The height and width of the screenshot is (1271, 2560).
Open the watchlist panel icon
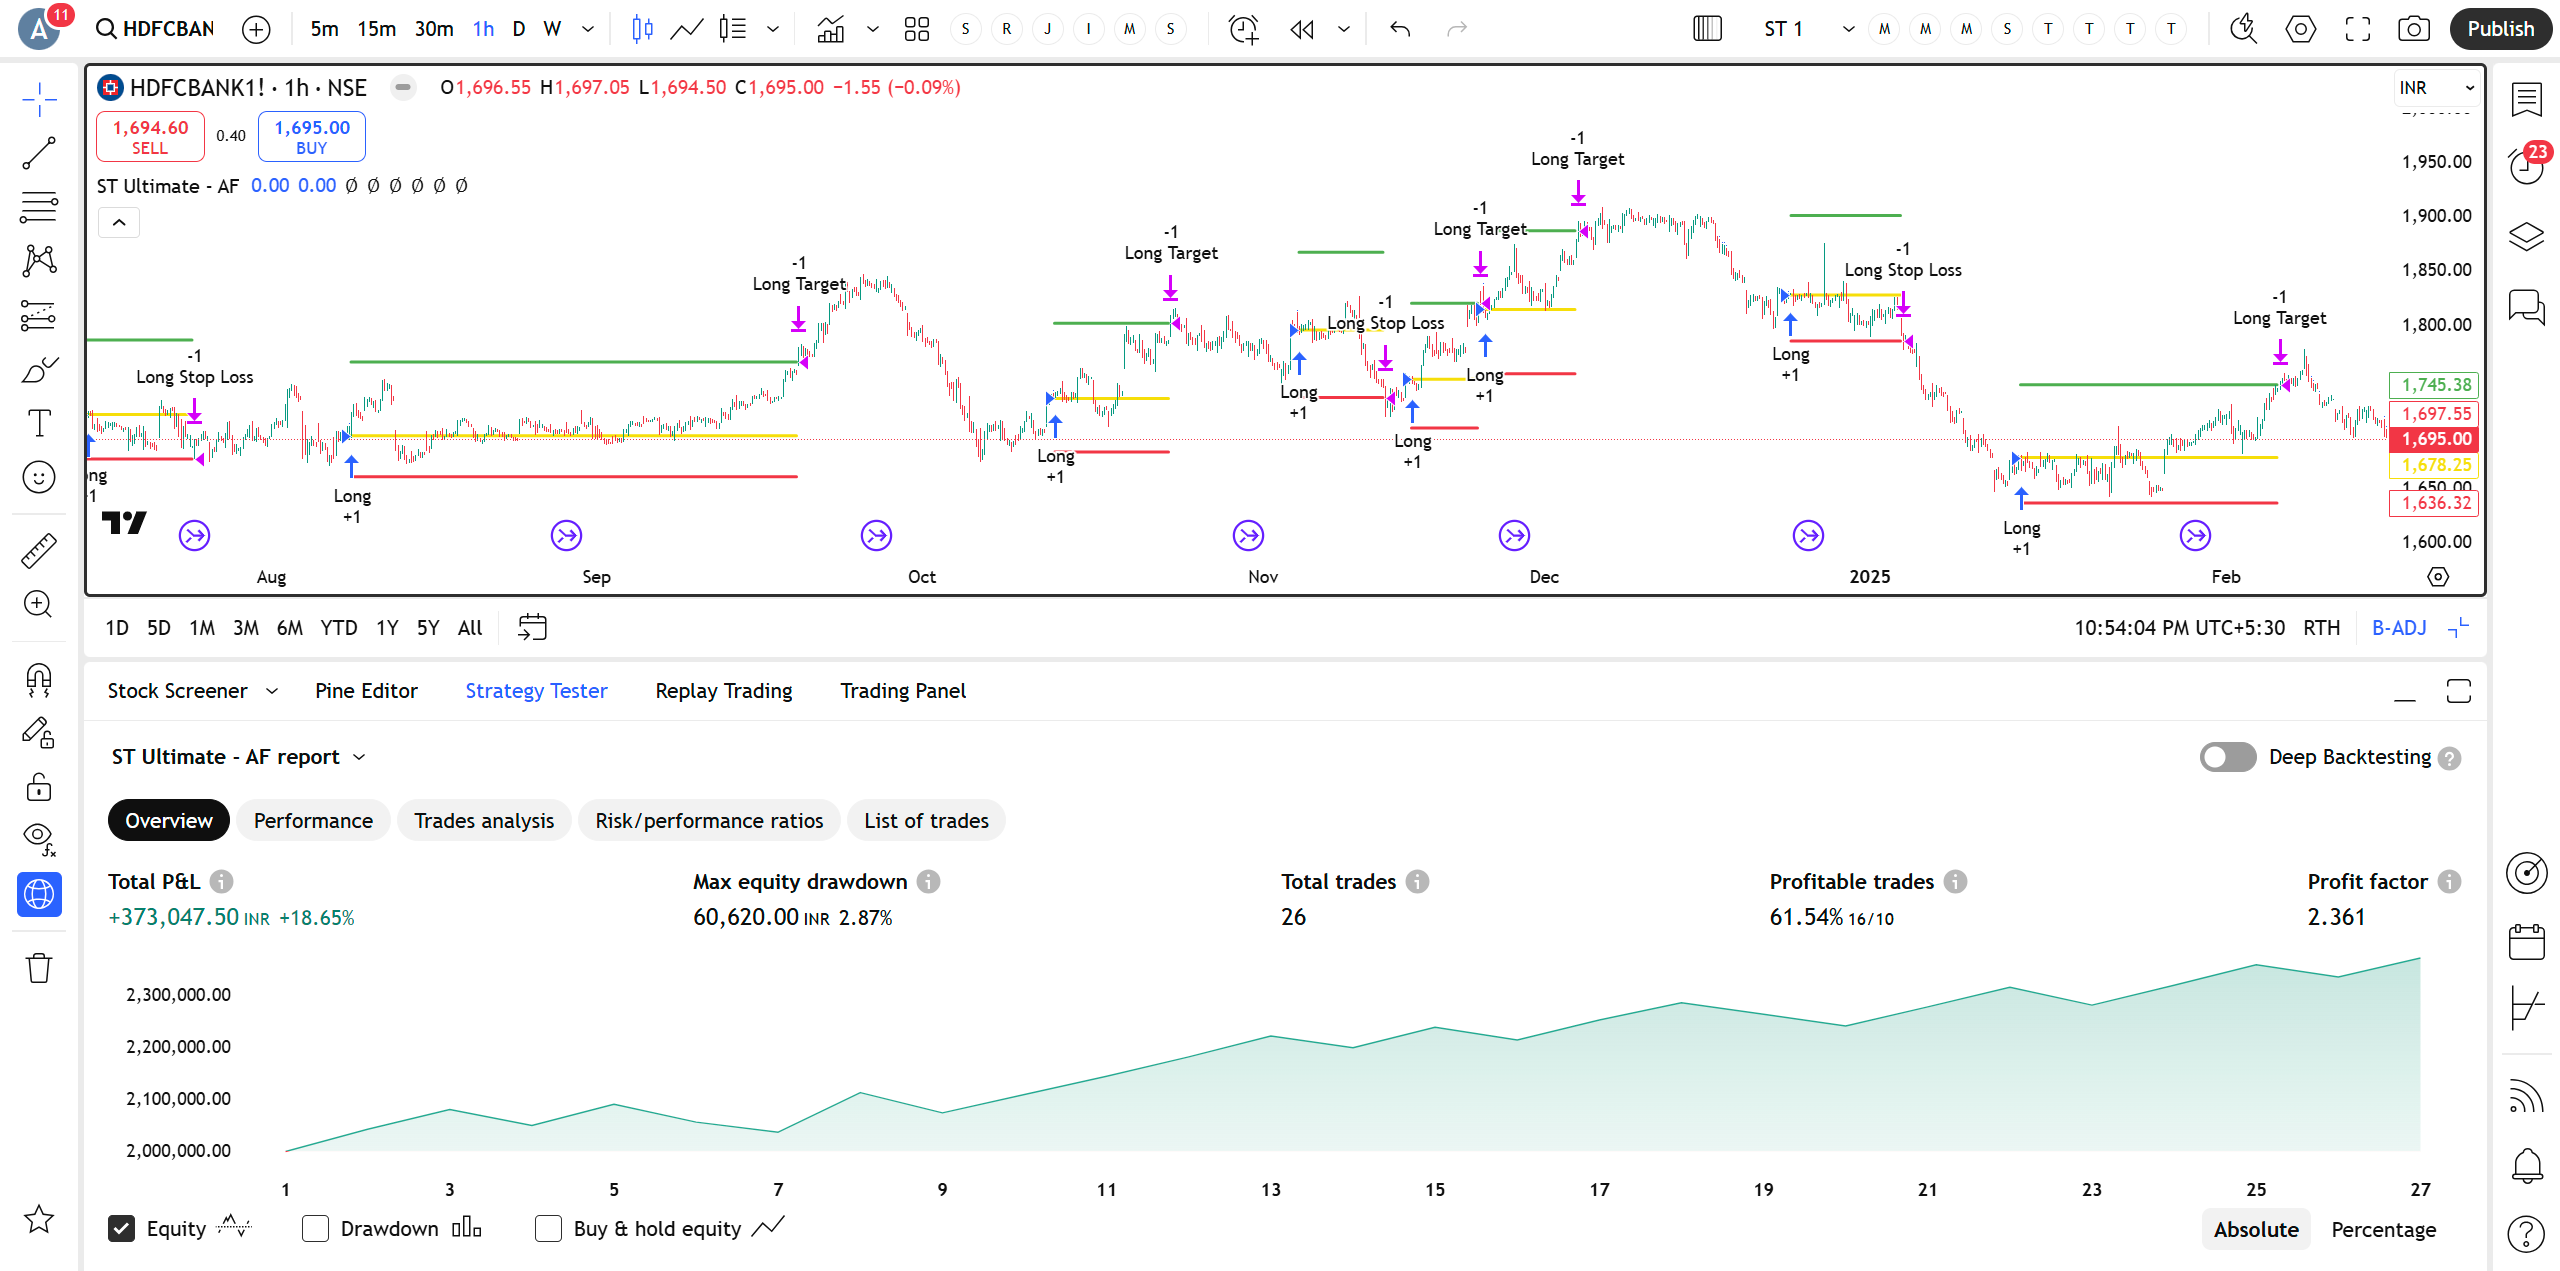(x=2526, y=99)
